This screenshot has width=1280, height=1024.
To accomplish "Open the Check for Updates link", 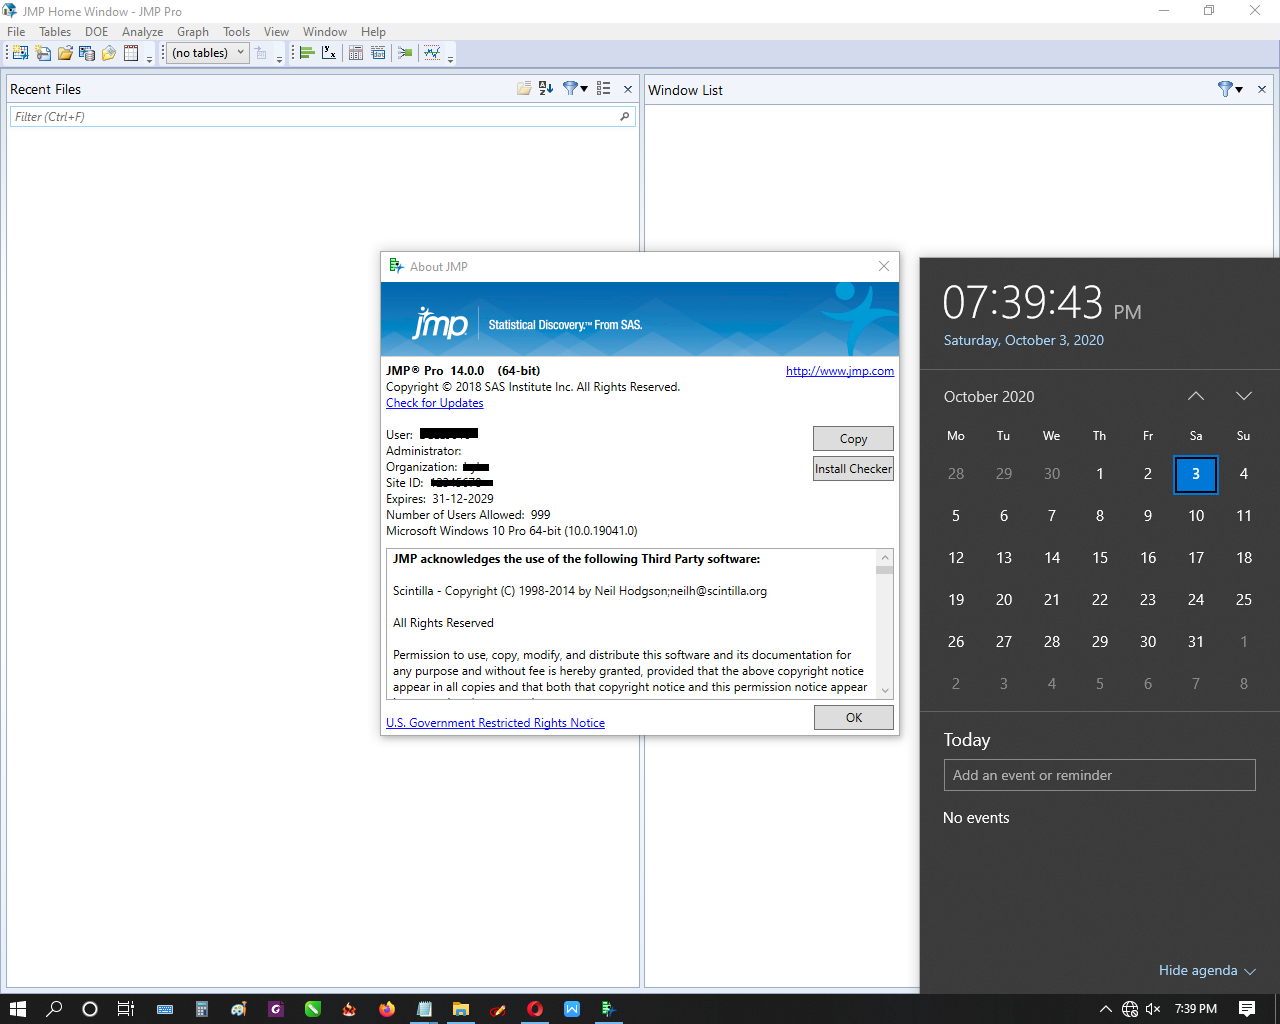I will [x=435, y=403].
